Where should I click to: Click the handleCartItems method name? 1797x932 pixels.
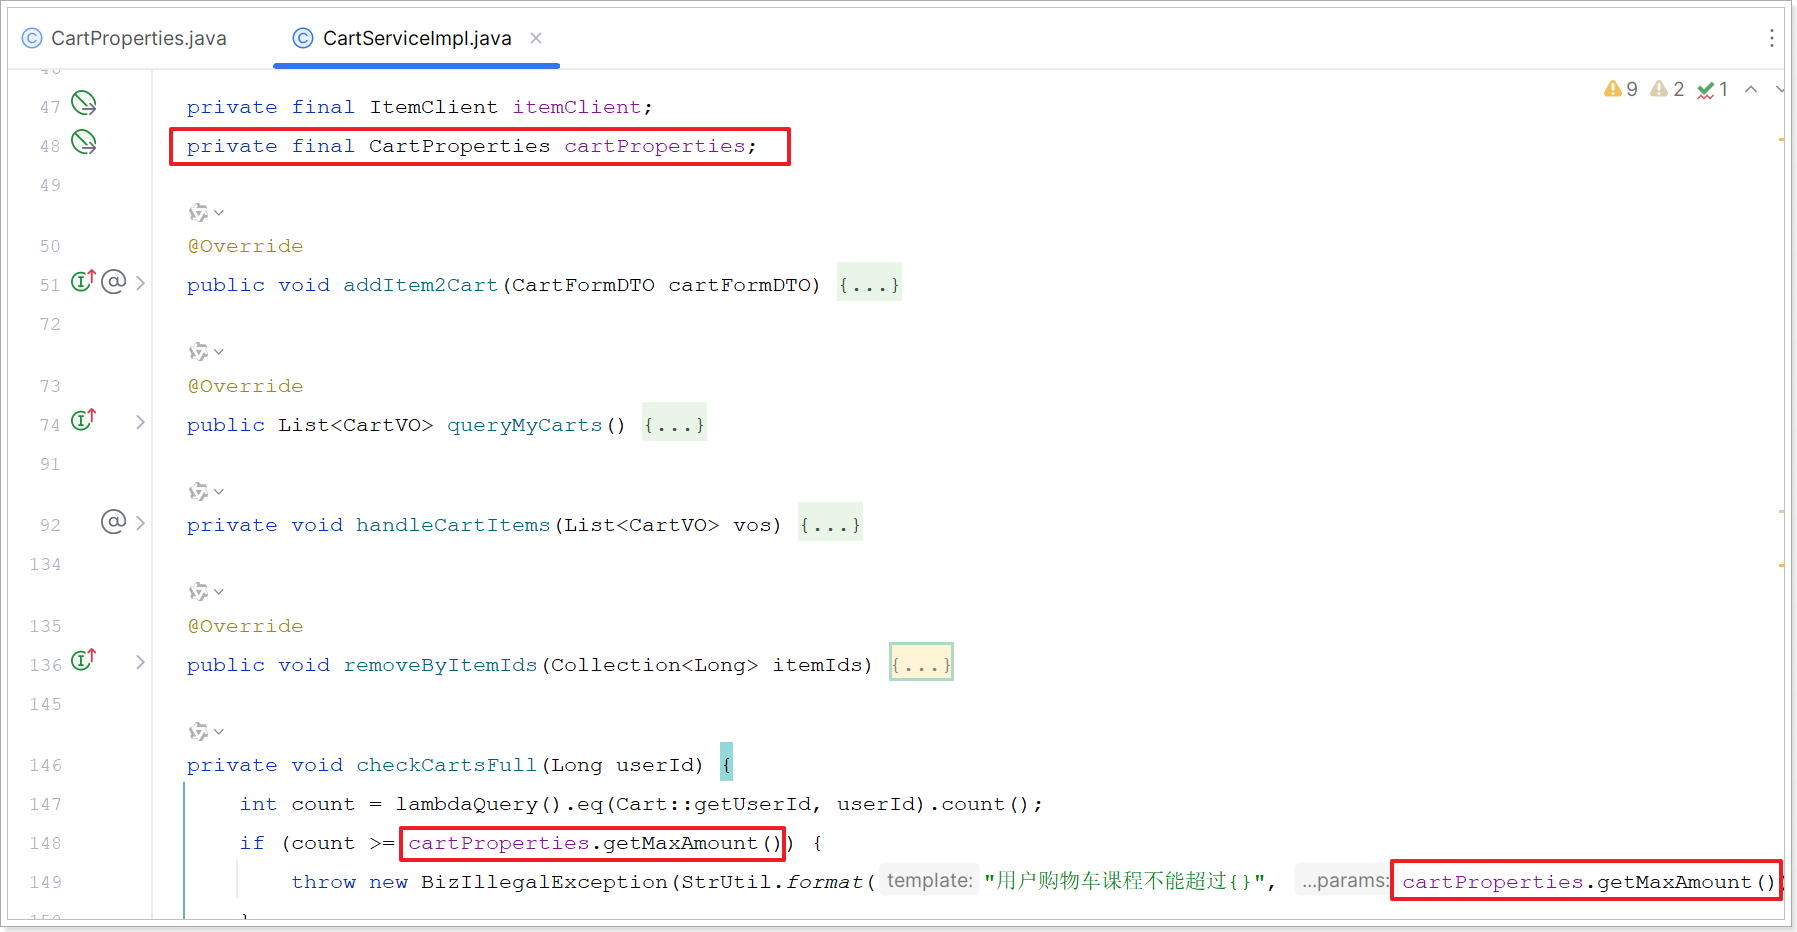click(453, 525)
